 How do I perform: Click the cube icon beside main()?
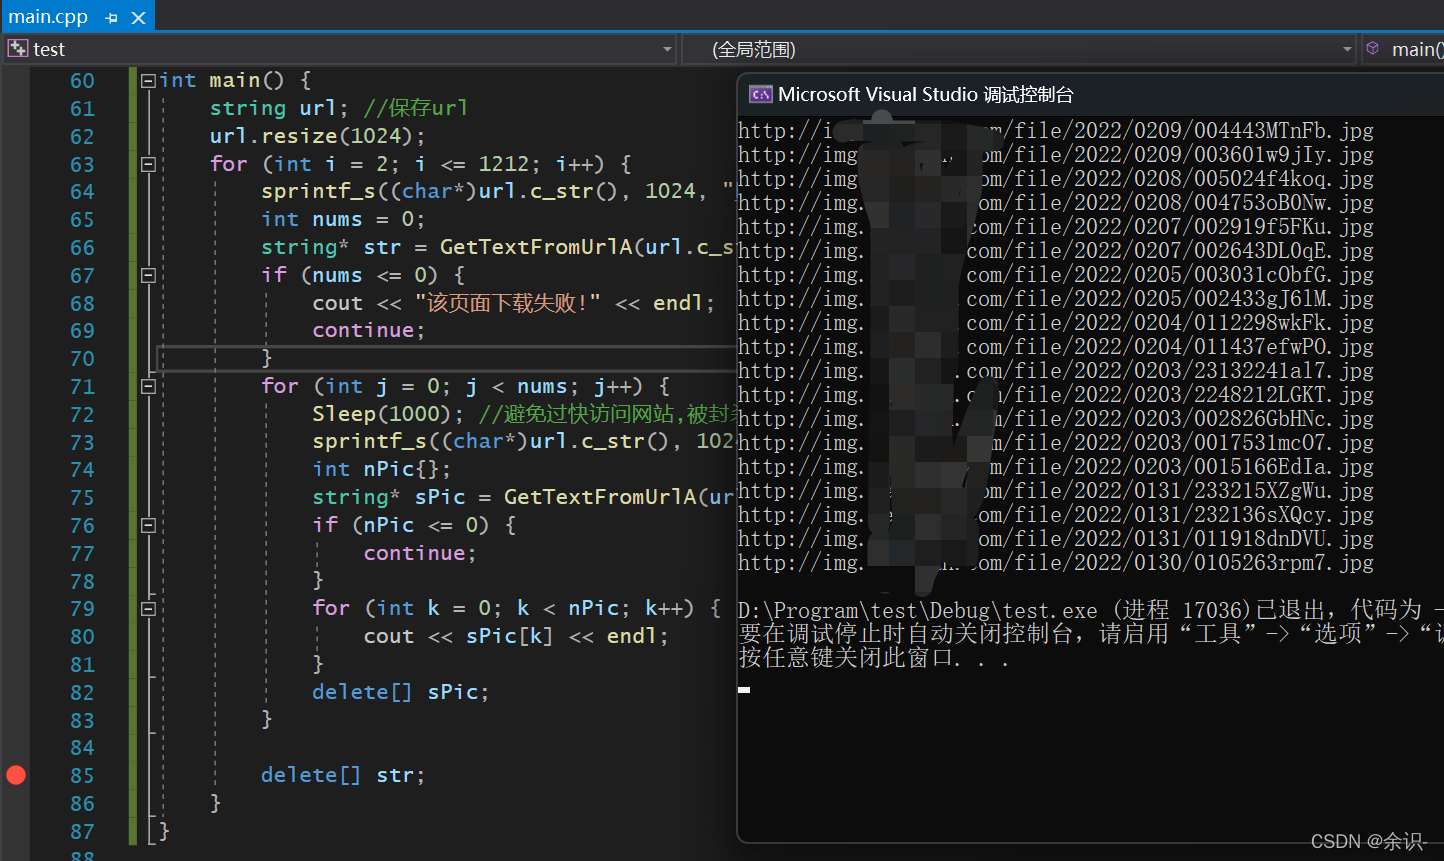[x=1373, y=48]
